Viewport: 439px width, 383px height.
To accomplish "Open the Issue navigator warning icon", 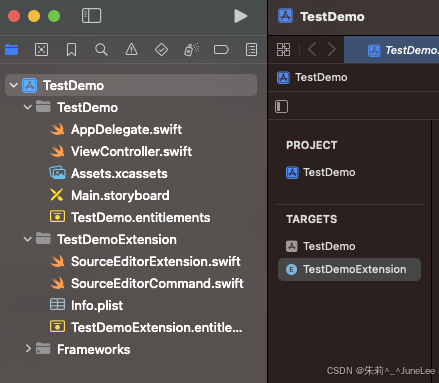I will tap(131, 50).
